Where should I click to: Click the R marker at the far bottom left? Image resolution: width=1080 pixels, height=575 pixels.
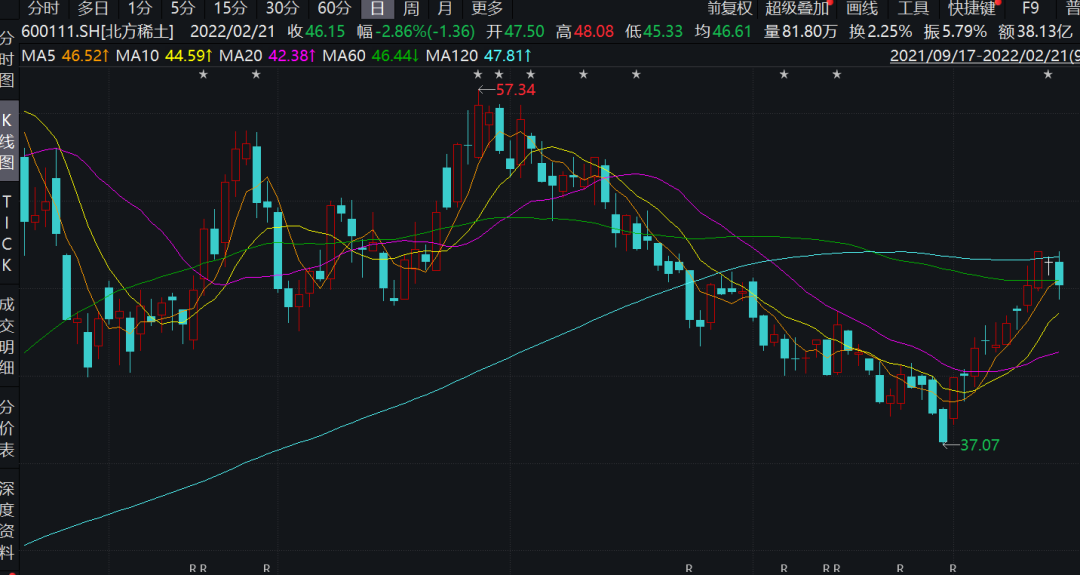click(193, 568)
